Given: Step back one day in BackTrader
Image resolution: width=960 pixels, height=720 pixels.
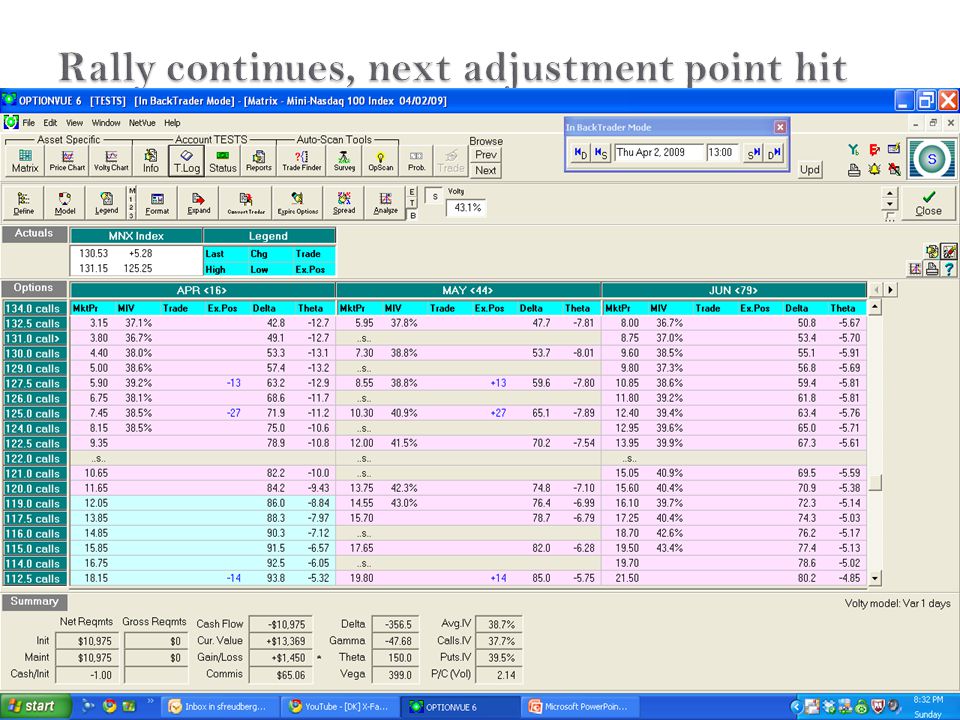Looking at the screenshot, I should pyautogui.click(x=580, y=153).
